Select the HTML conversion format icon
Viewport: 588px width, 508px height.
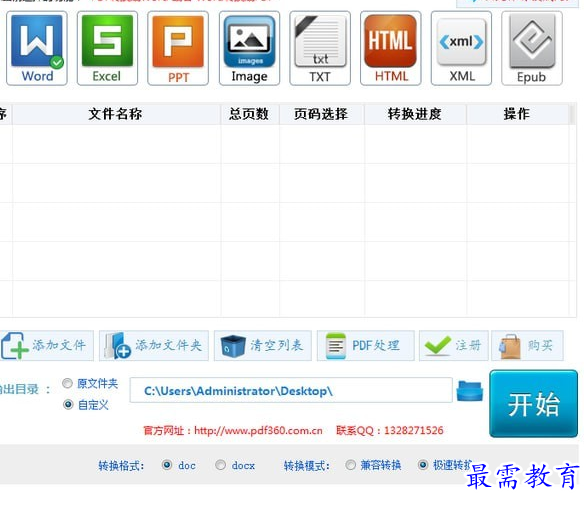pos(391,48)
